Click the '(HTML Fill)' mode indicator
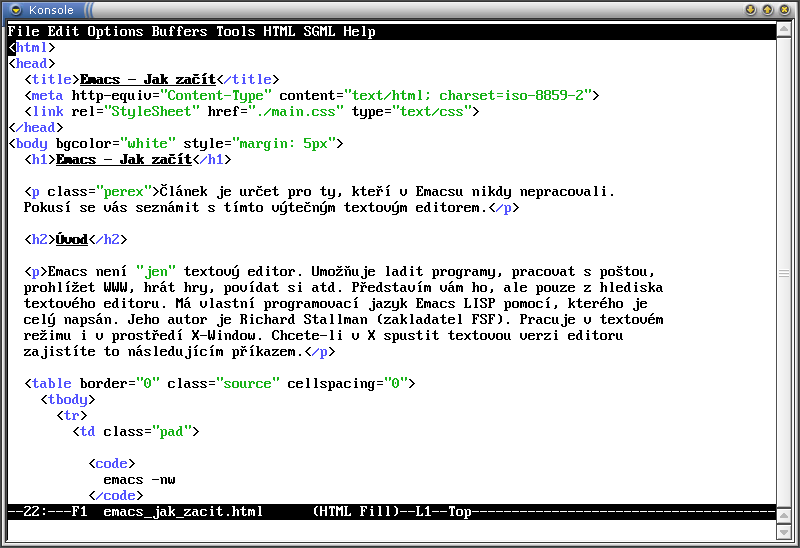This screenshot has width=800, height=548. click(355, 511)
